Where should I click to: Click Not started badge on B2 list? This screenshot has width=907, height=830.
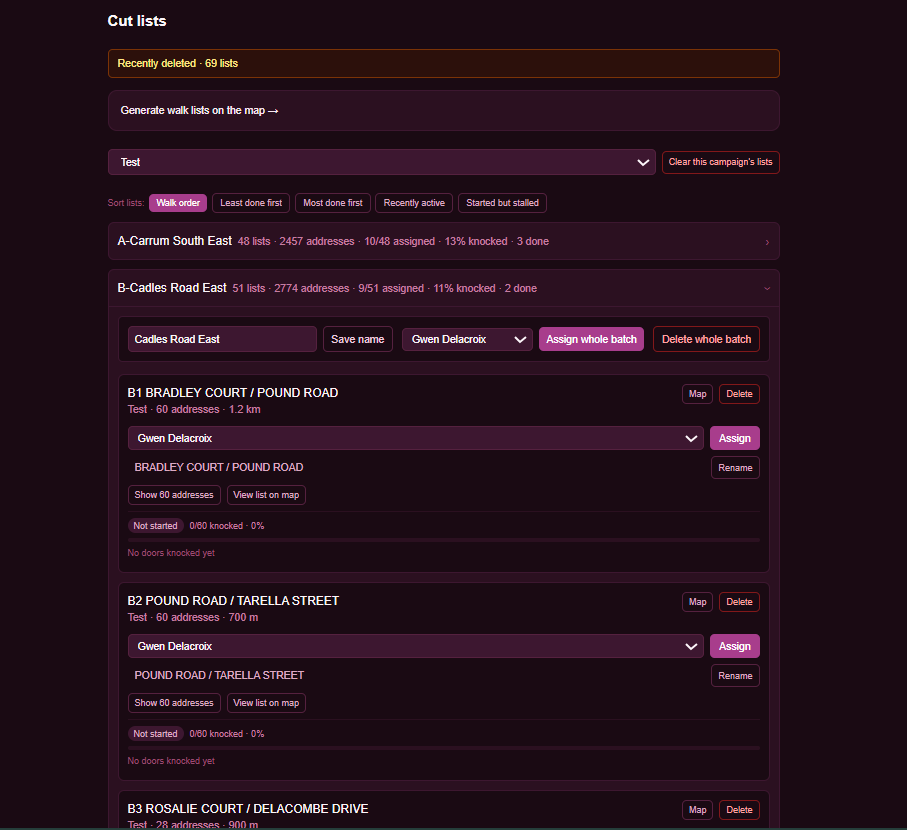pyautogui.click(x=156, y=733)
